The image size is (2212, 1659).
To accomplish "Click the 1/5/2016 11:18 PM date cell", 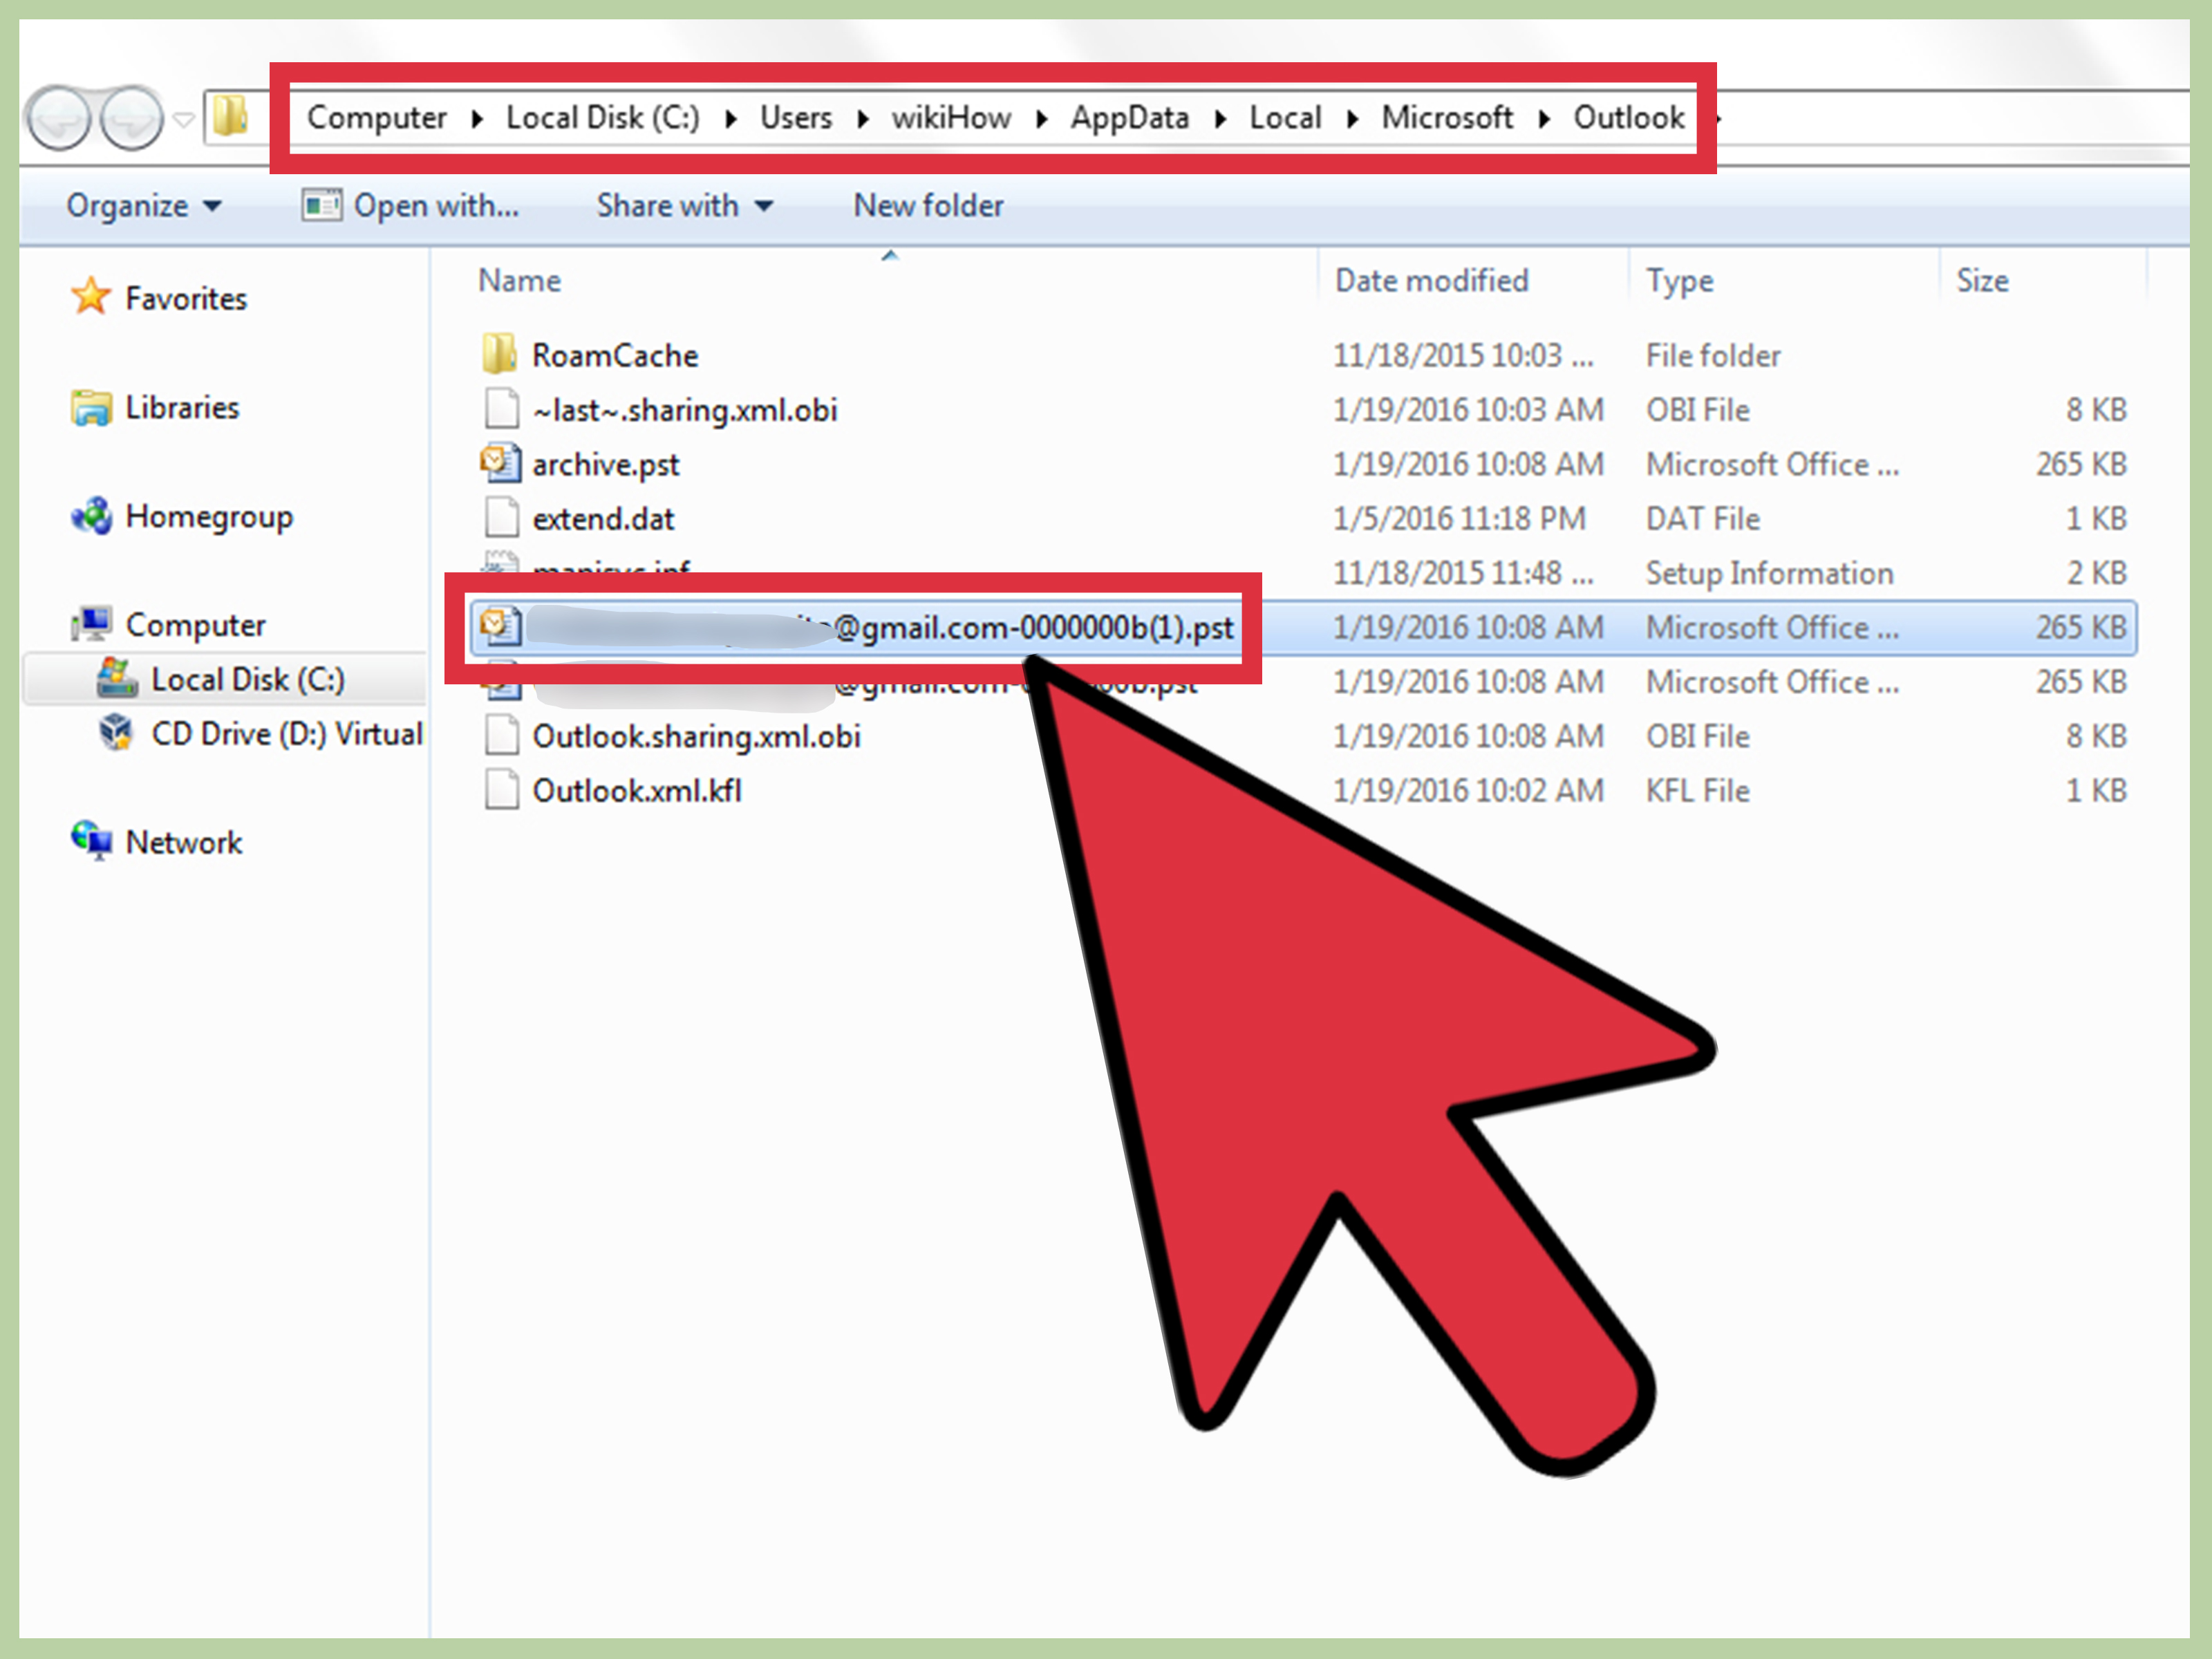I will pos(1459,519).
